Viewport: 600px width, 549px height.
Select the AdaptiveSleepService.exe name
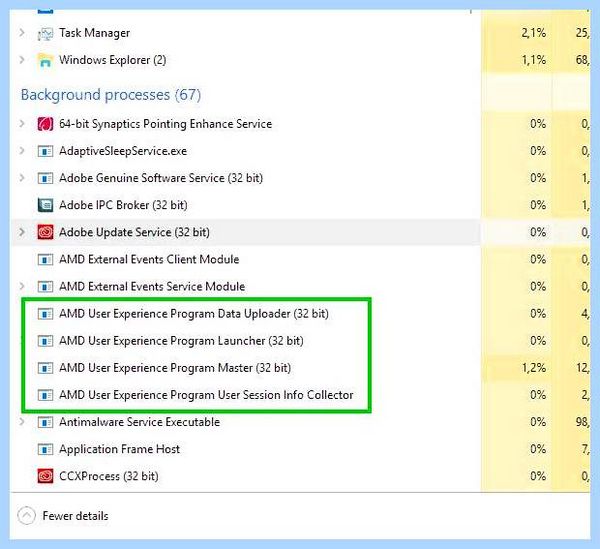pyautogui.click(x=123, y=151)
